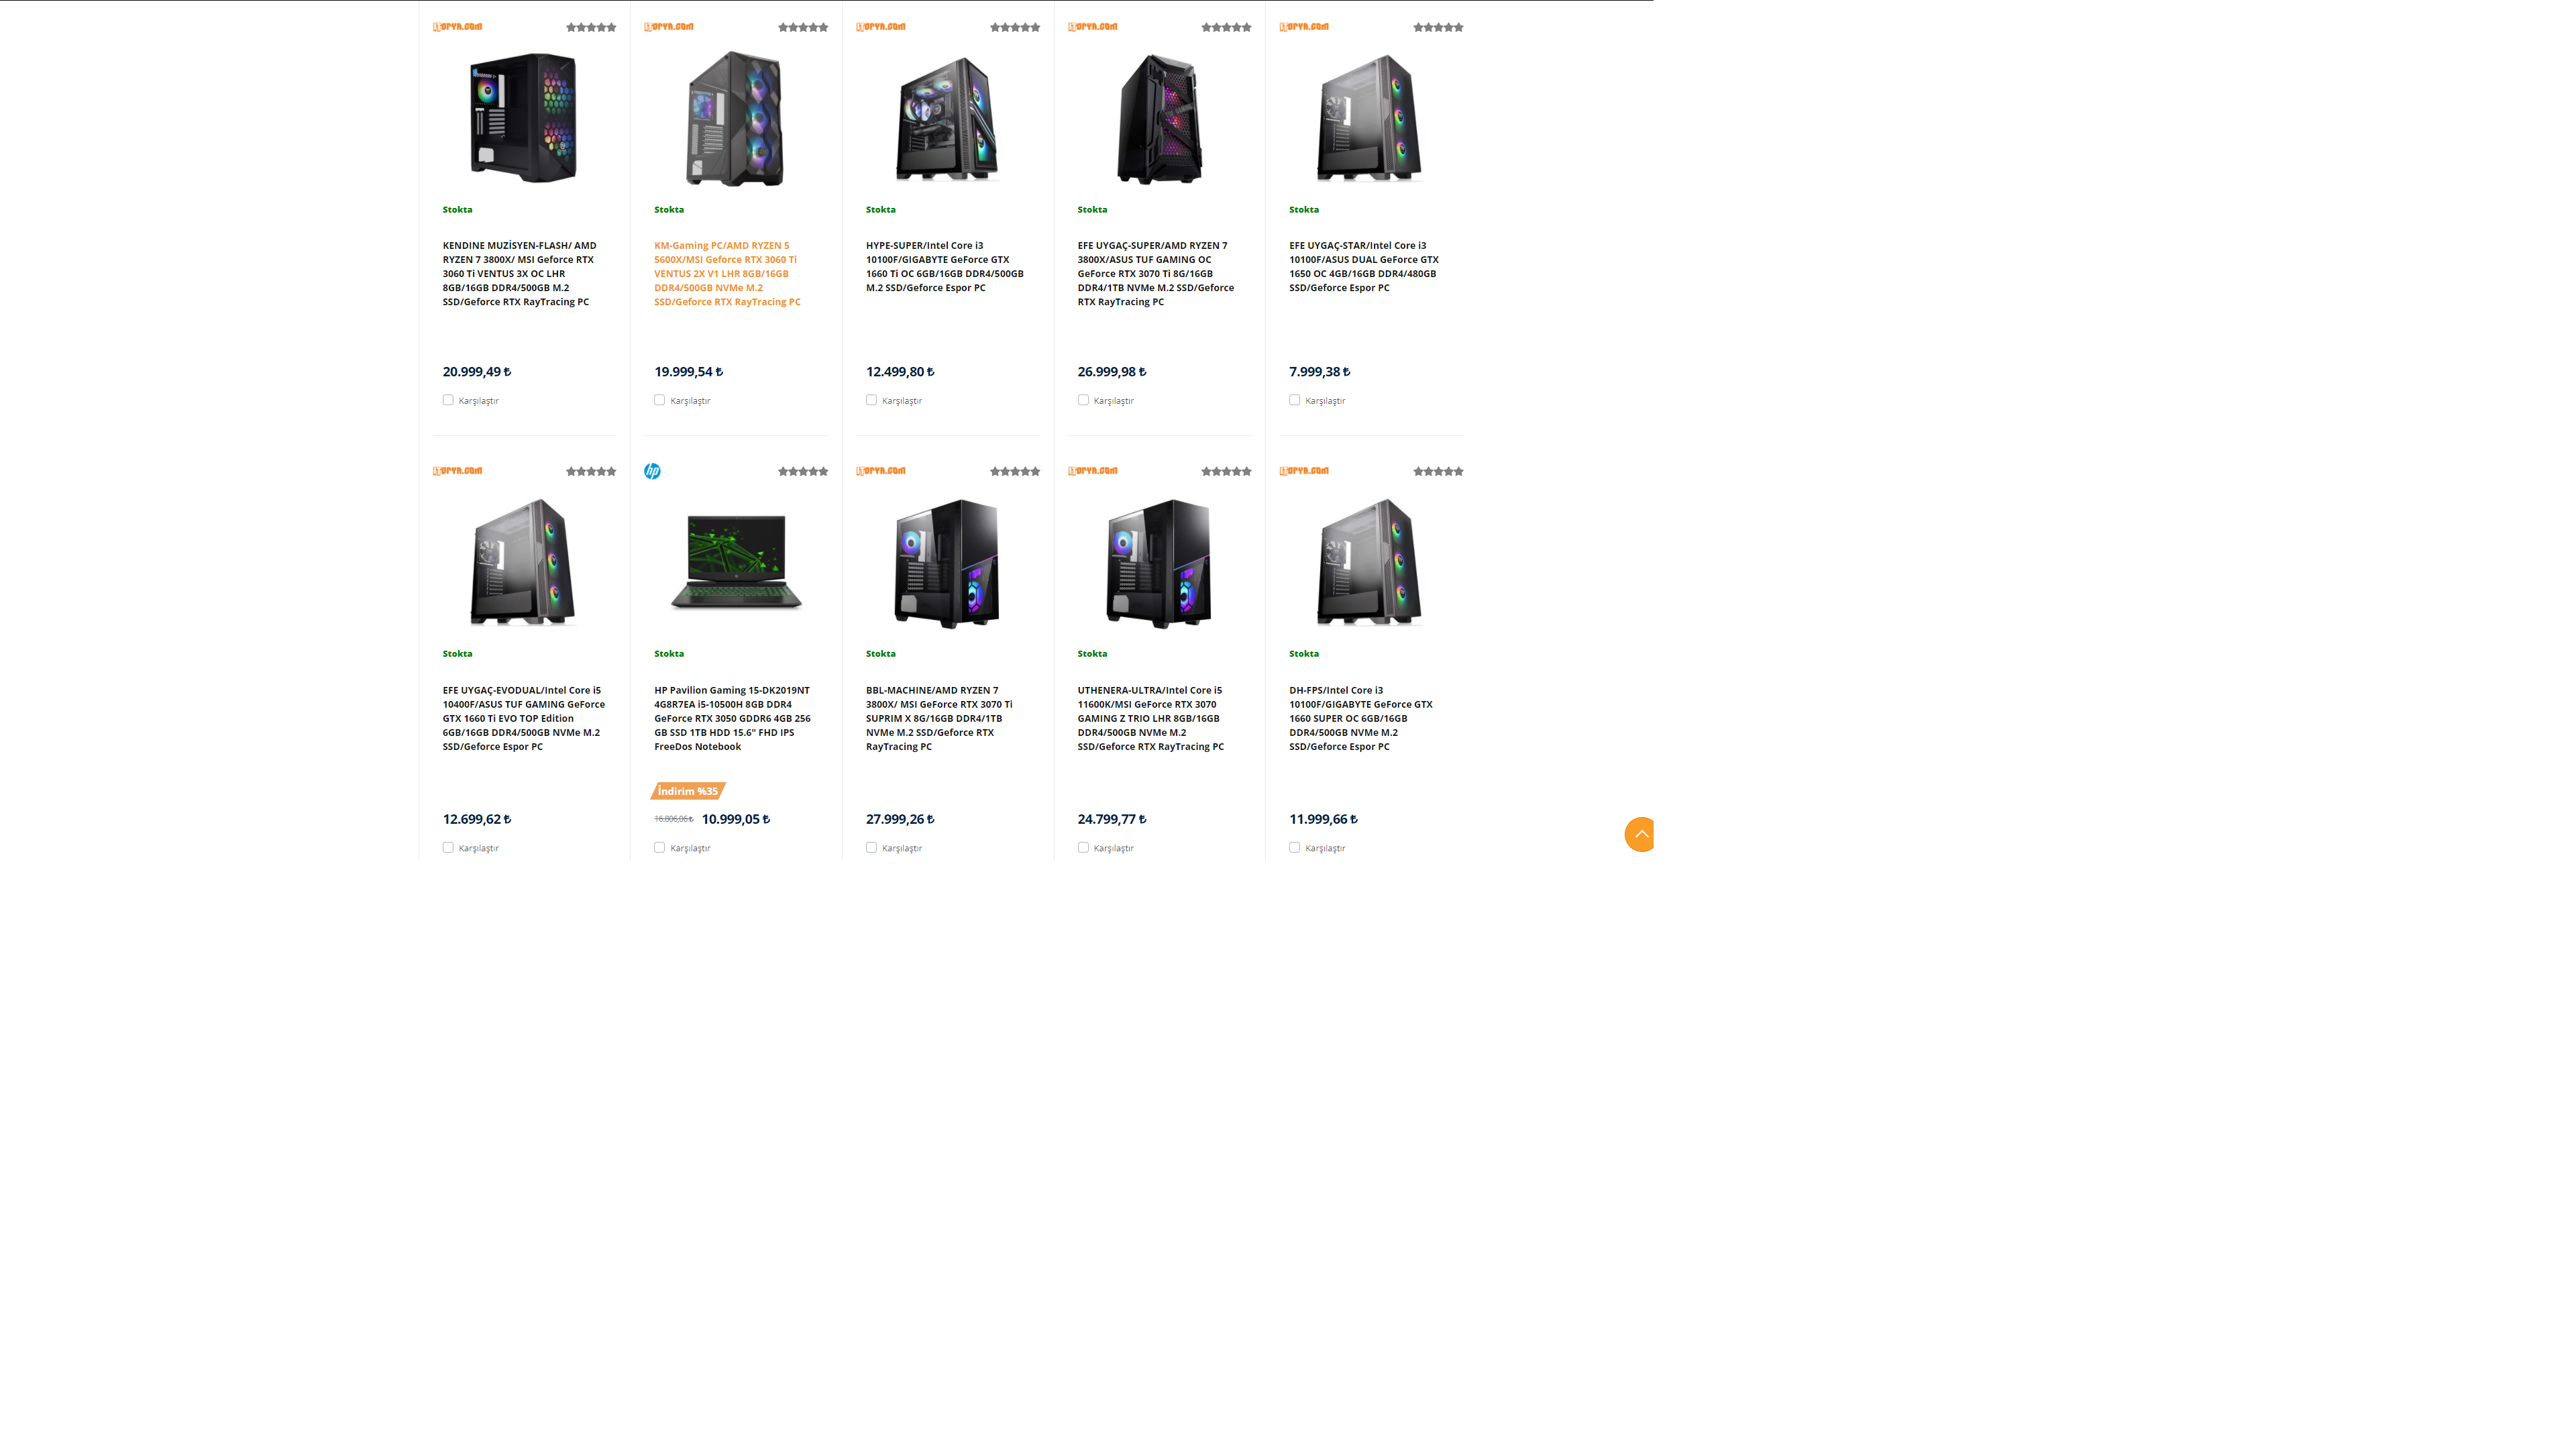The height and width of the screenshot is (1449, 2576).
Task: Click the star rating above HYPE-SUPER PC
Action: (1015, 27)
